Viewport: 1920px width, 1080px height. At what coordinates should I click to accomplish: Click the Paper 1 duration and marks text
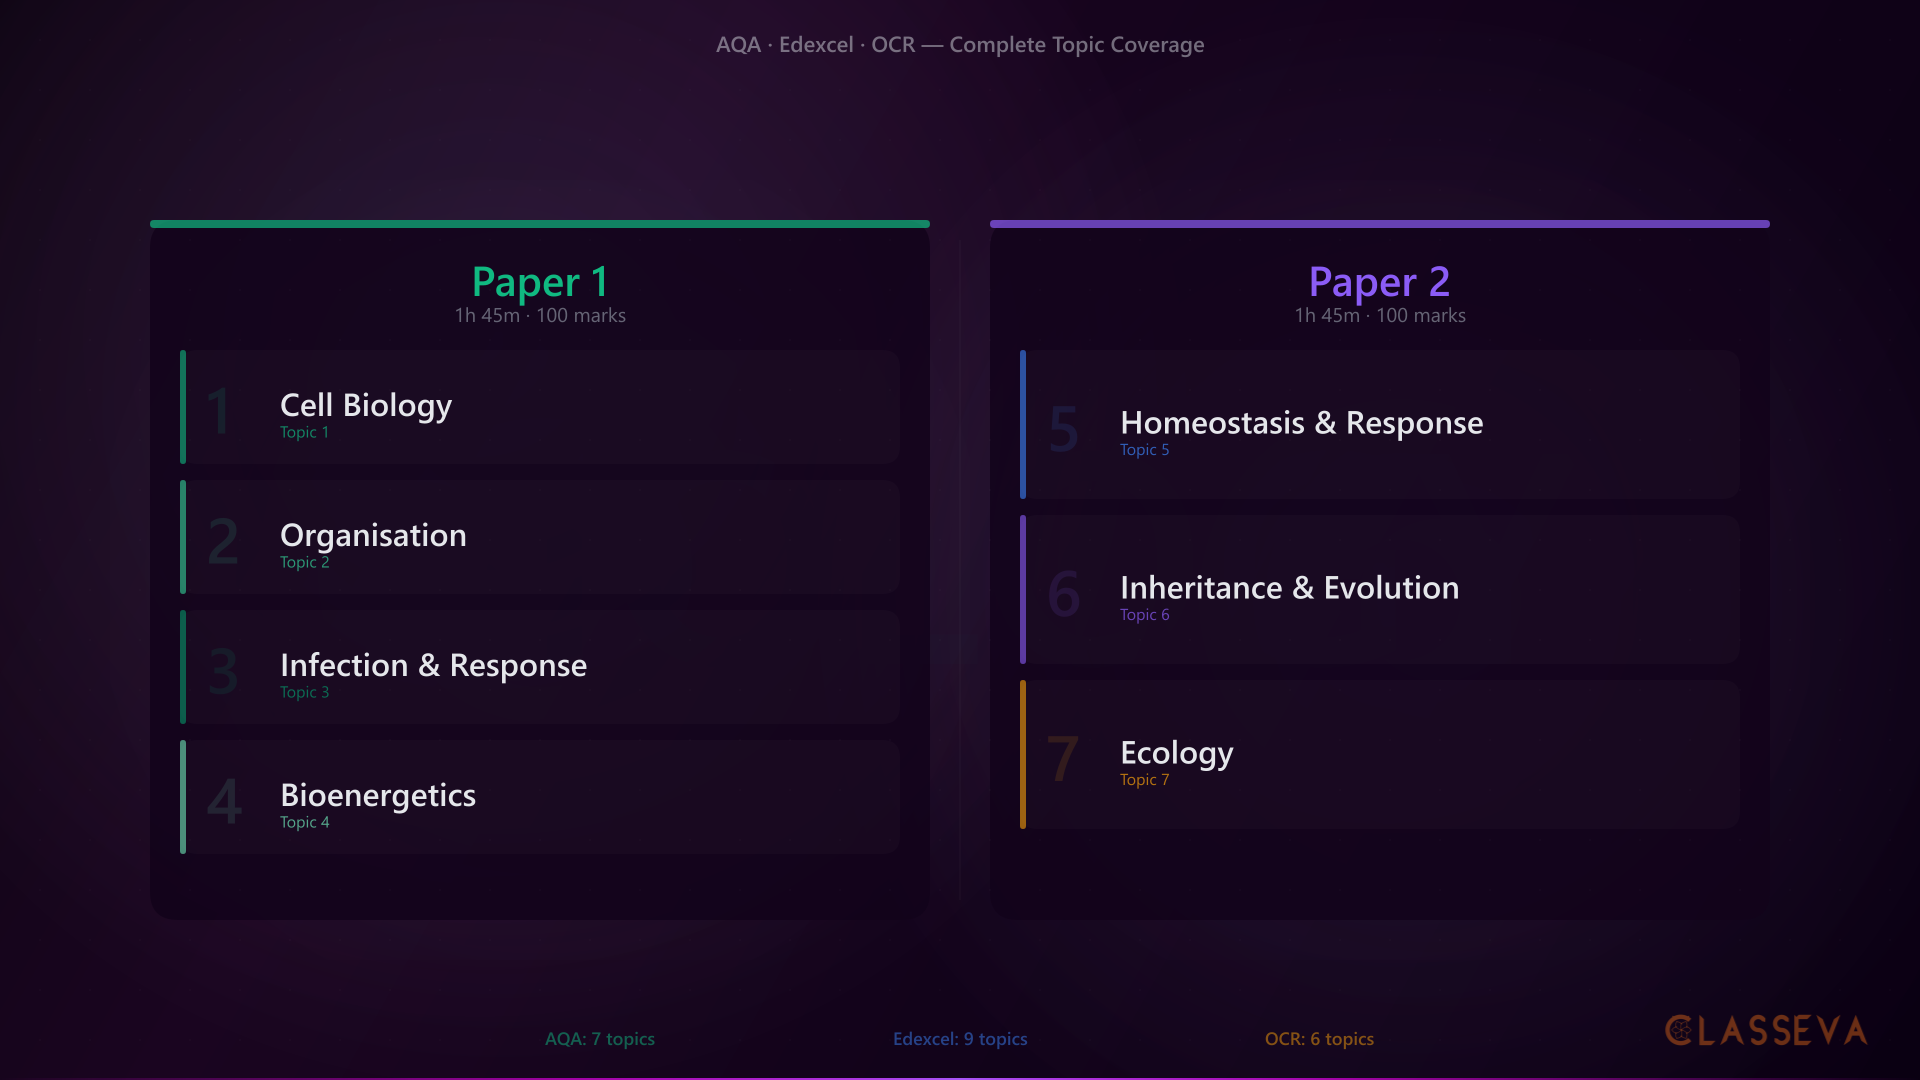click(x=540, y=315)
